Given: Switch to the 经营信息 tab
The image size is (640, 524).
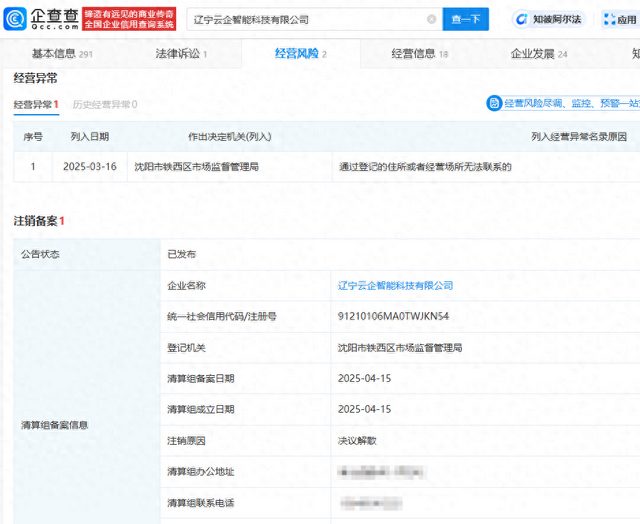Looking at the screenshot, I should pyautogui.click(x=420, y=53).
